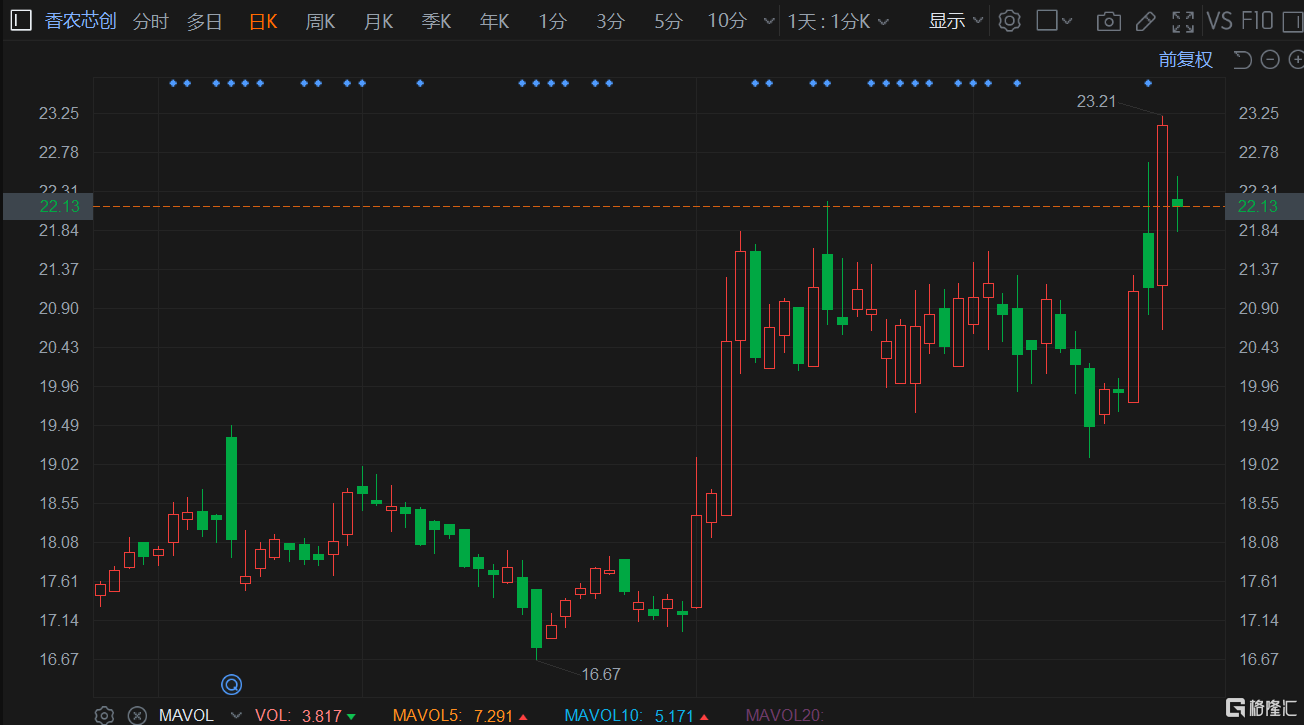Click the VOL: 3.817 readout

point(306,715)
